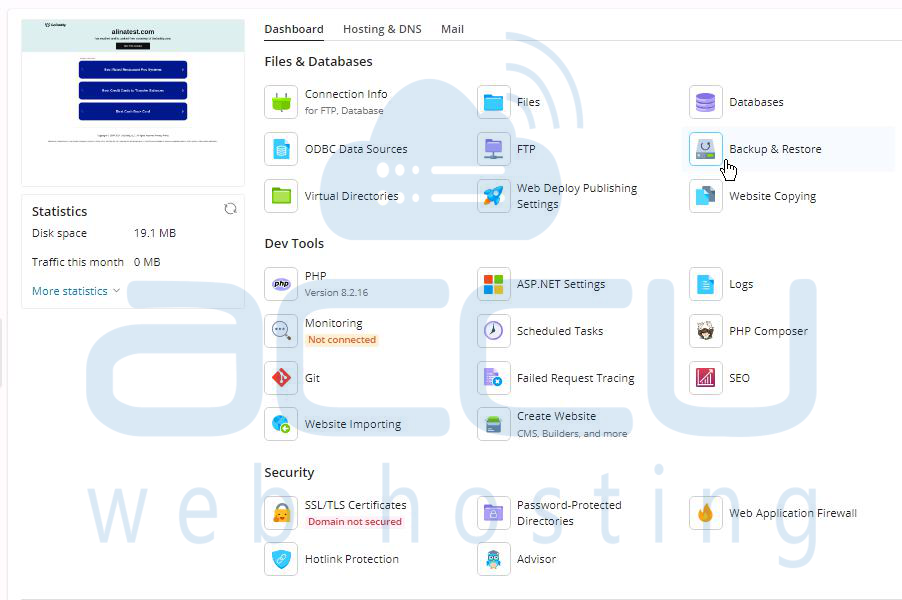
Task: Click the Failed Request Tracing link text
Action: (575, 378)
